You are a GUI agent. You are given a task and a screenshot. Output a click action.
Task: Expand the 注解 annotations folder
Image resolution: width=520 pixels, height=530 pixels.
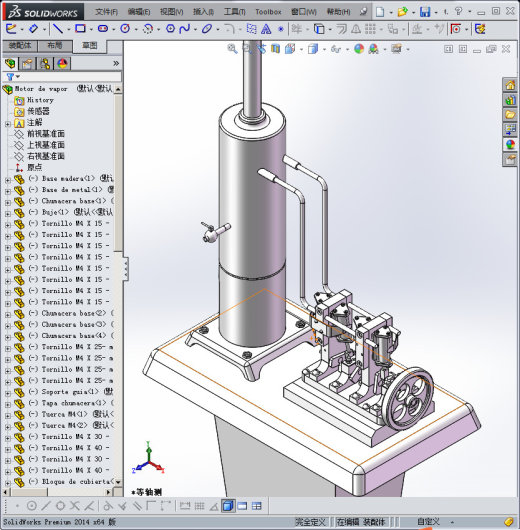(x=8, y=124)
